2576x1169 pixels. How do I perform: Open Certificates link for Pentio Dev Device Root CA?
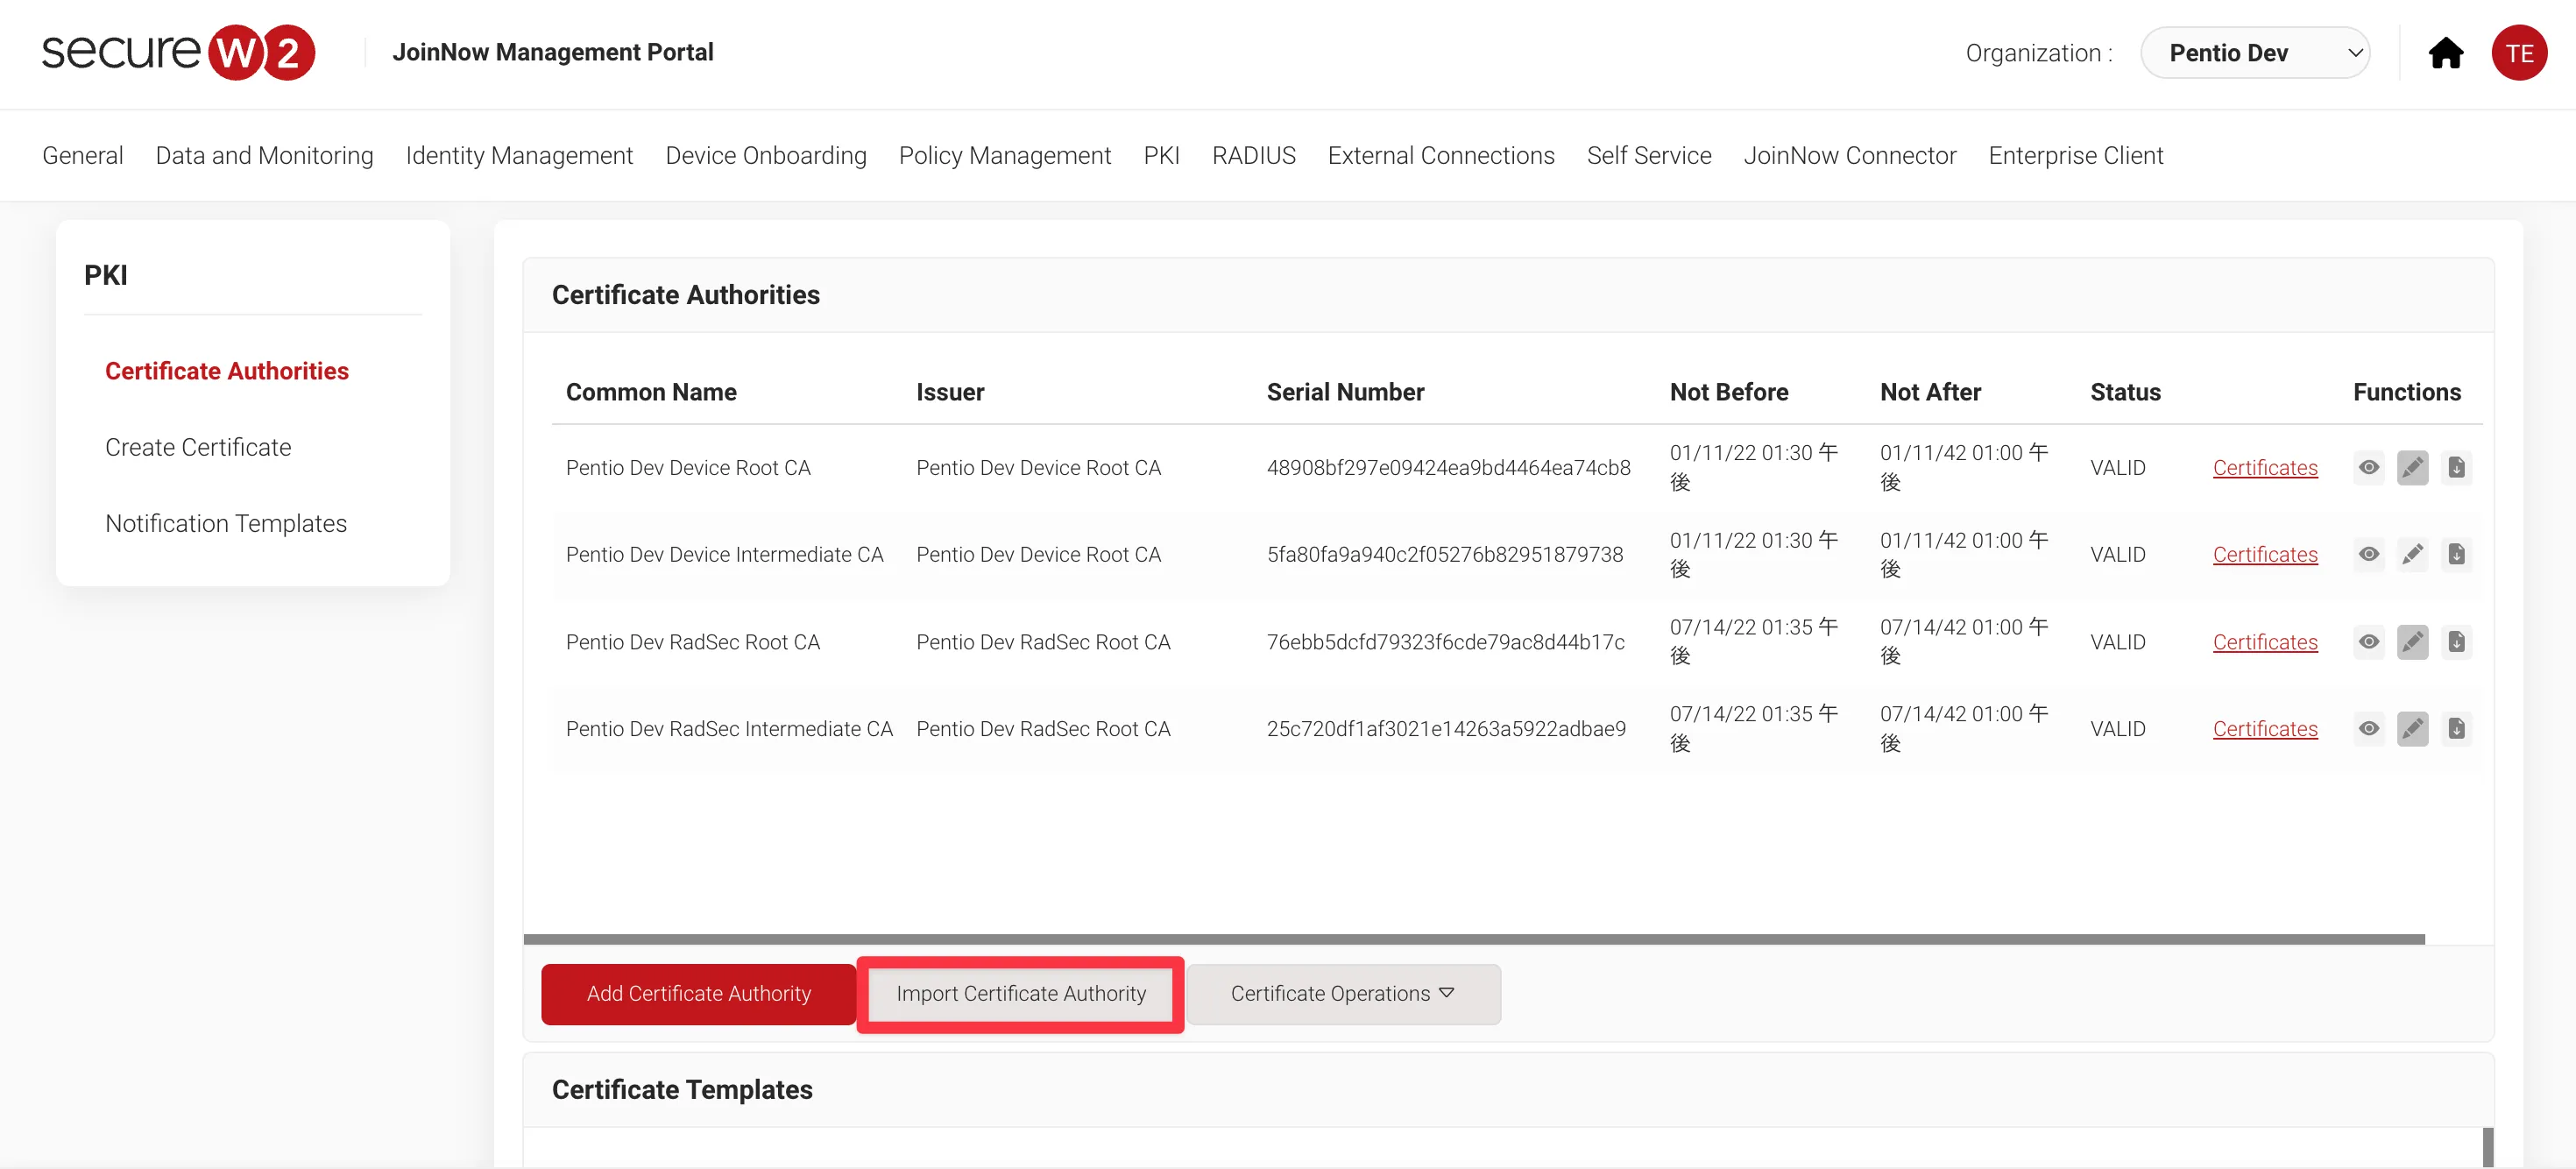(2264, 467)
